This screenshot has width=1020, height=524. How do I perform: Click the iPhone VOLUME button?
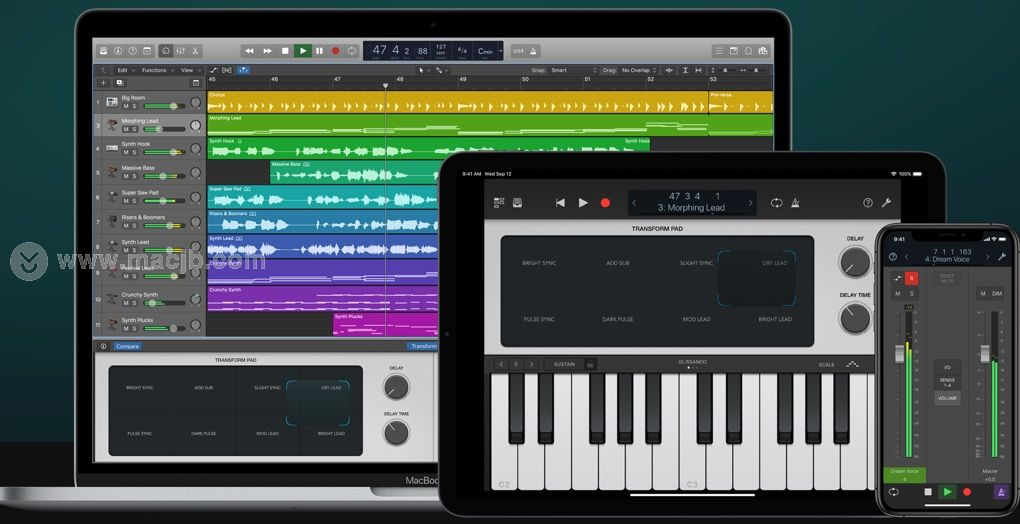click(947, 398)
